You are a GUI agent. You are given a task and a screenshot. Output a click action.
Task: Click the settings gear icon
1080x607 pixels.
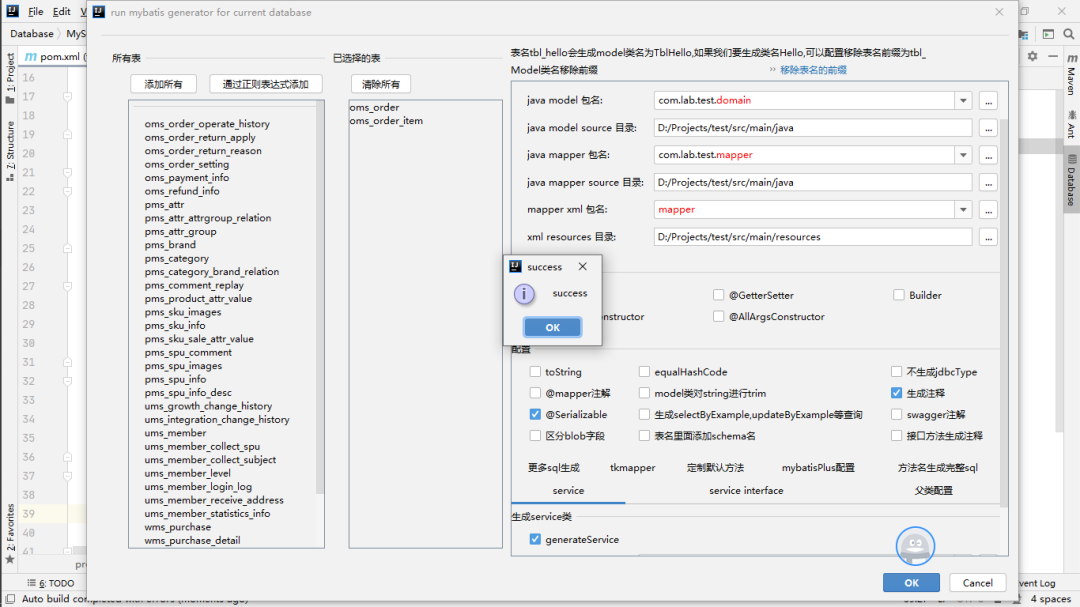pyautogui.click(x=1032, y=57)
